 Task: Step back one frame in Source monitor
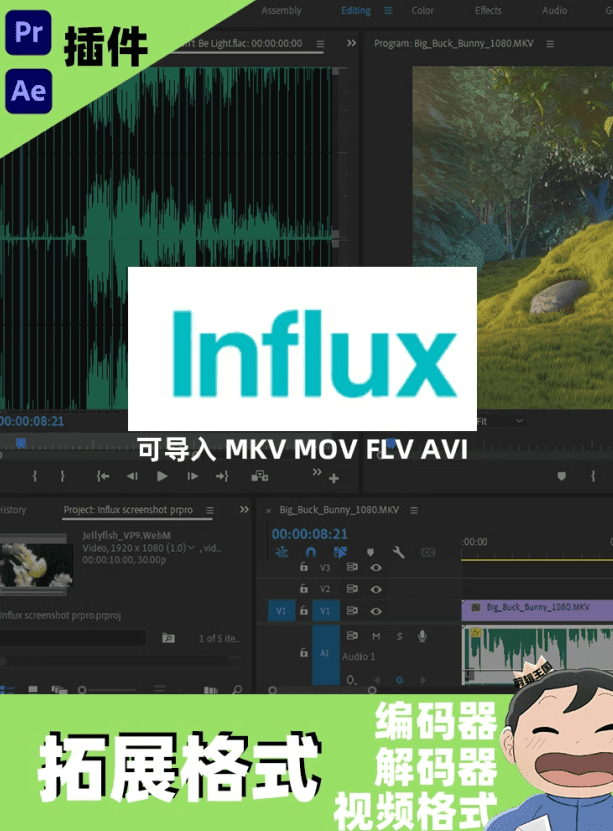pyautogui.click(x=132, y=476)
